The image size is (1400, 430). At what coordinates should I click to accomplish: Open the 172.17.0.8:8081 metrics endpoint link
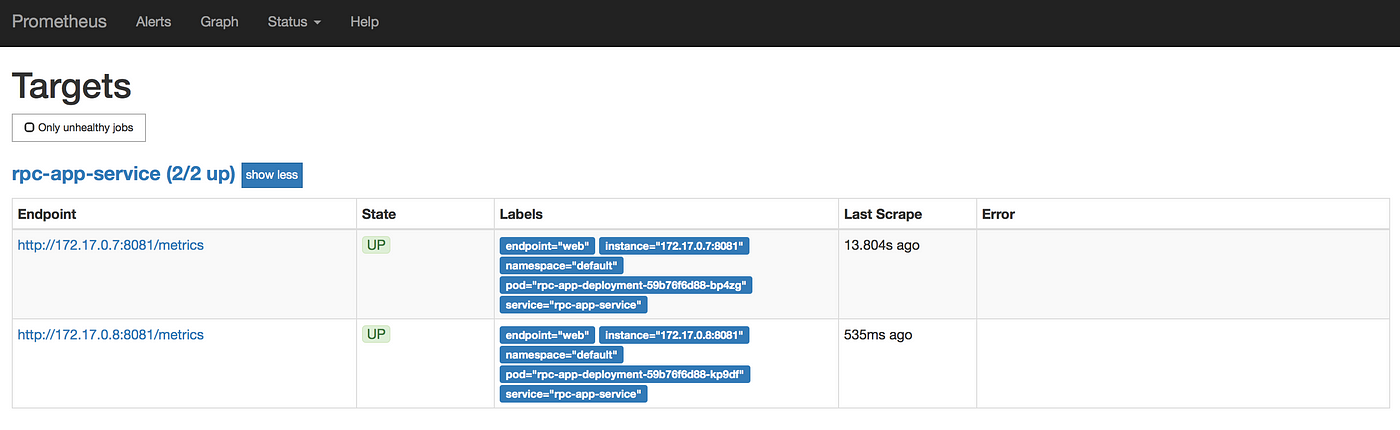tap(111, 335)
